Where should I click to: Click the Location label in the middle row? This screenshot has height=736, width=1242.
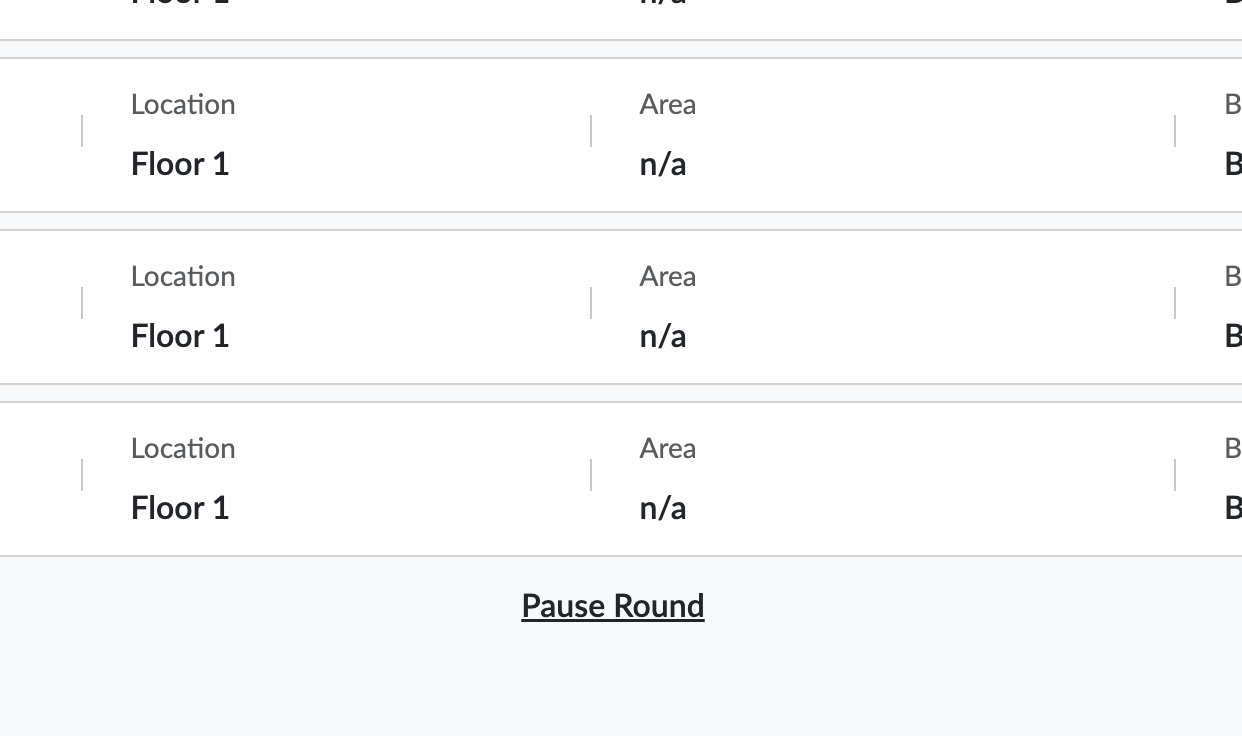click(x=183, y=277)
